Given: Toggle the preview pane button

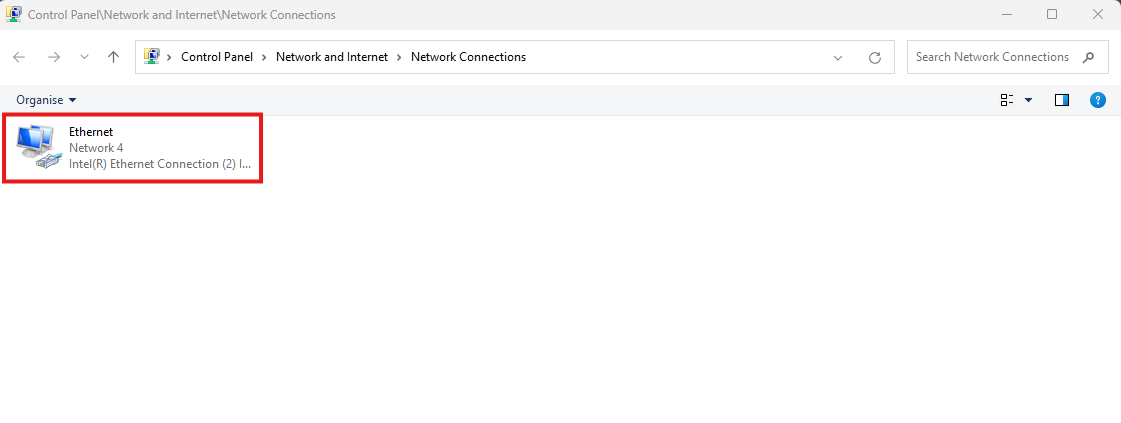Looking at the screenshot, I should tap(1062, 100).
